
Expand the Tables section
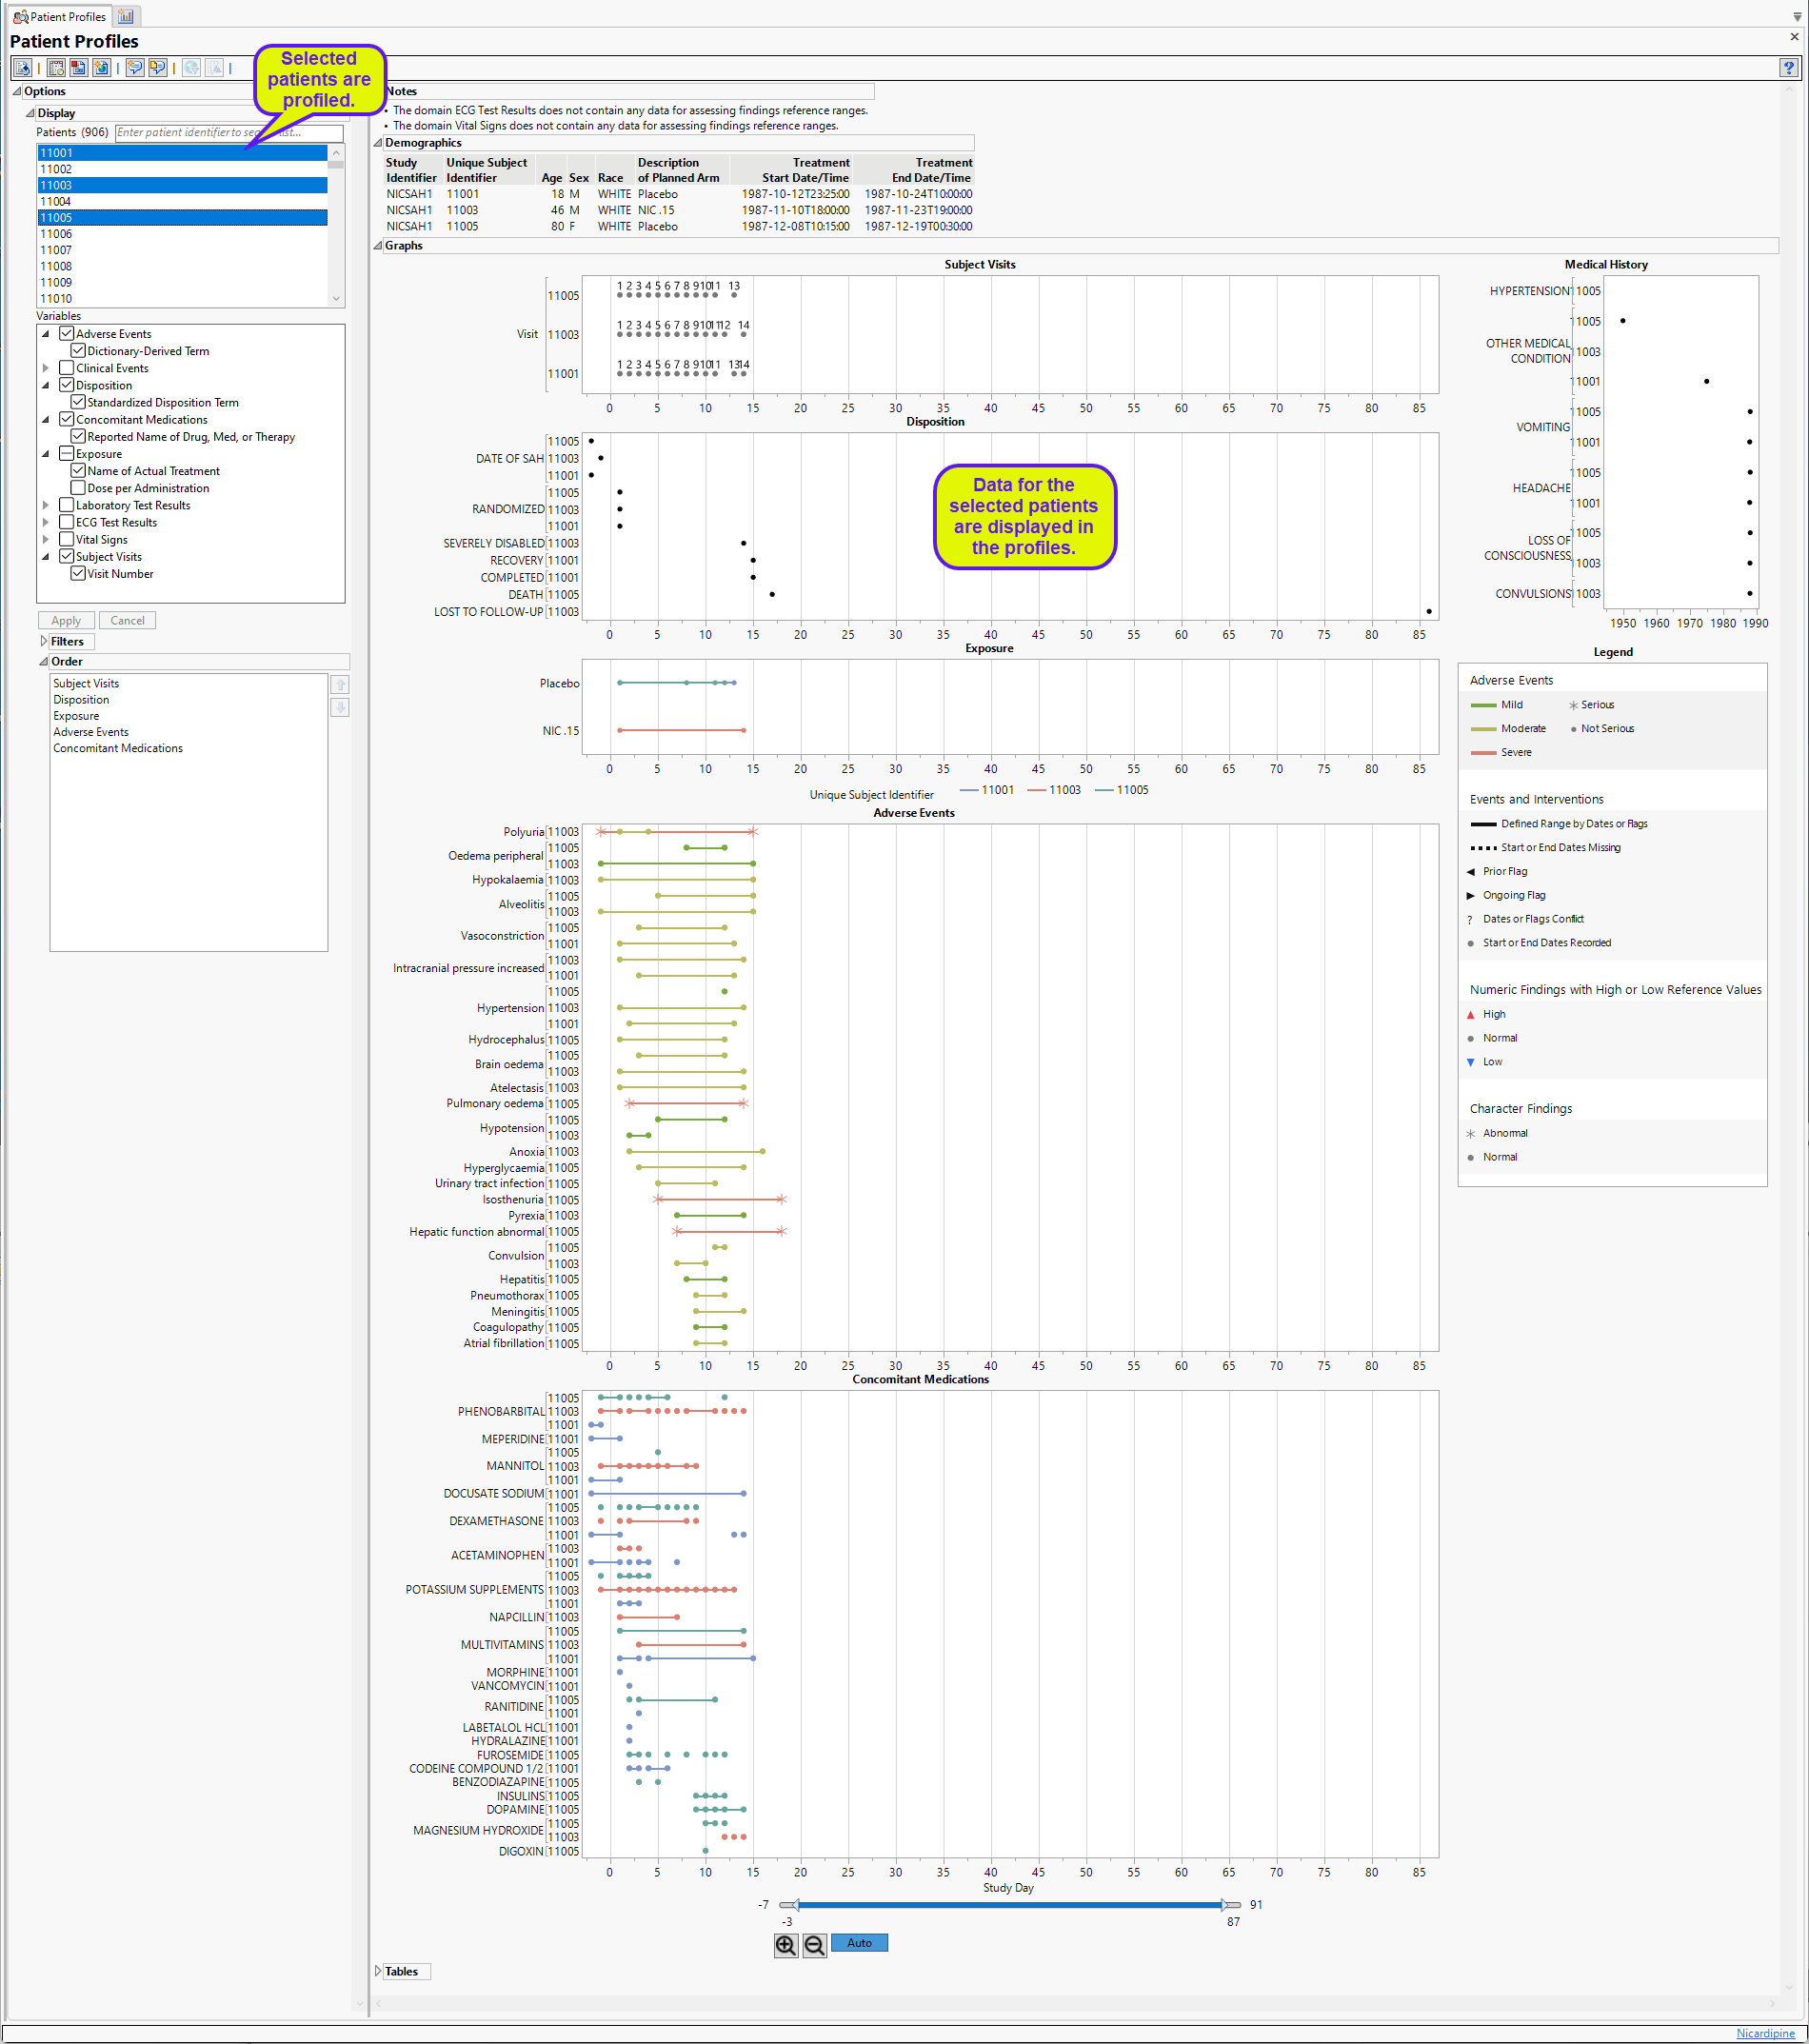[x=378, y=1971]
